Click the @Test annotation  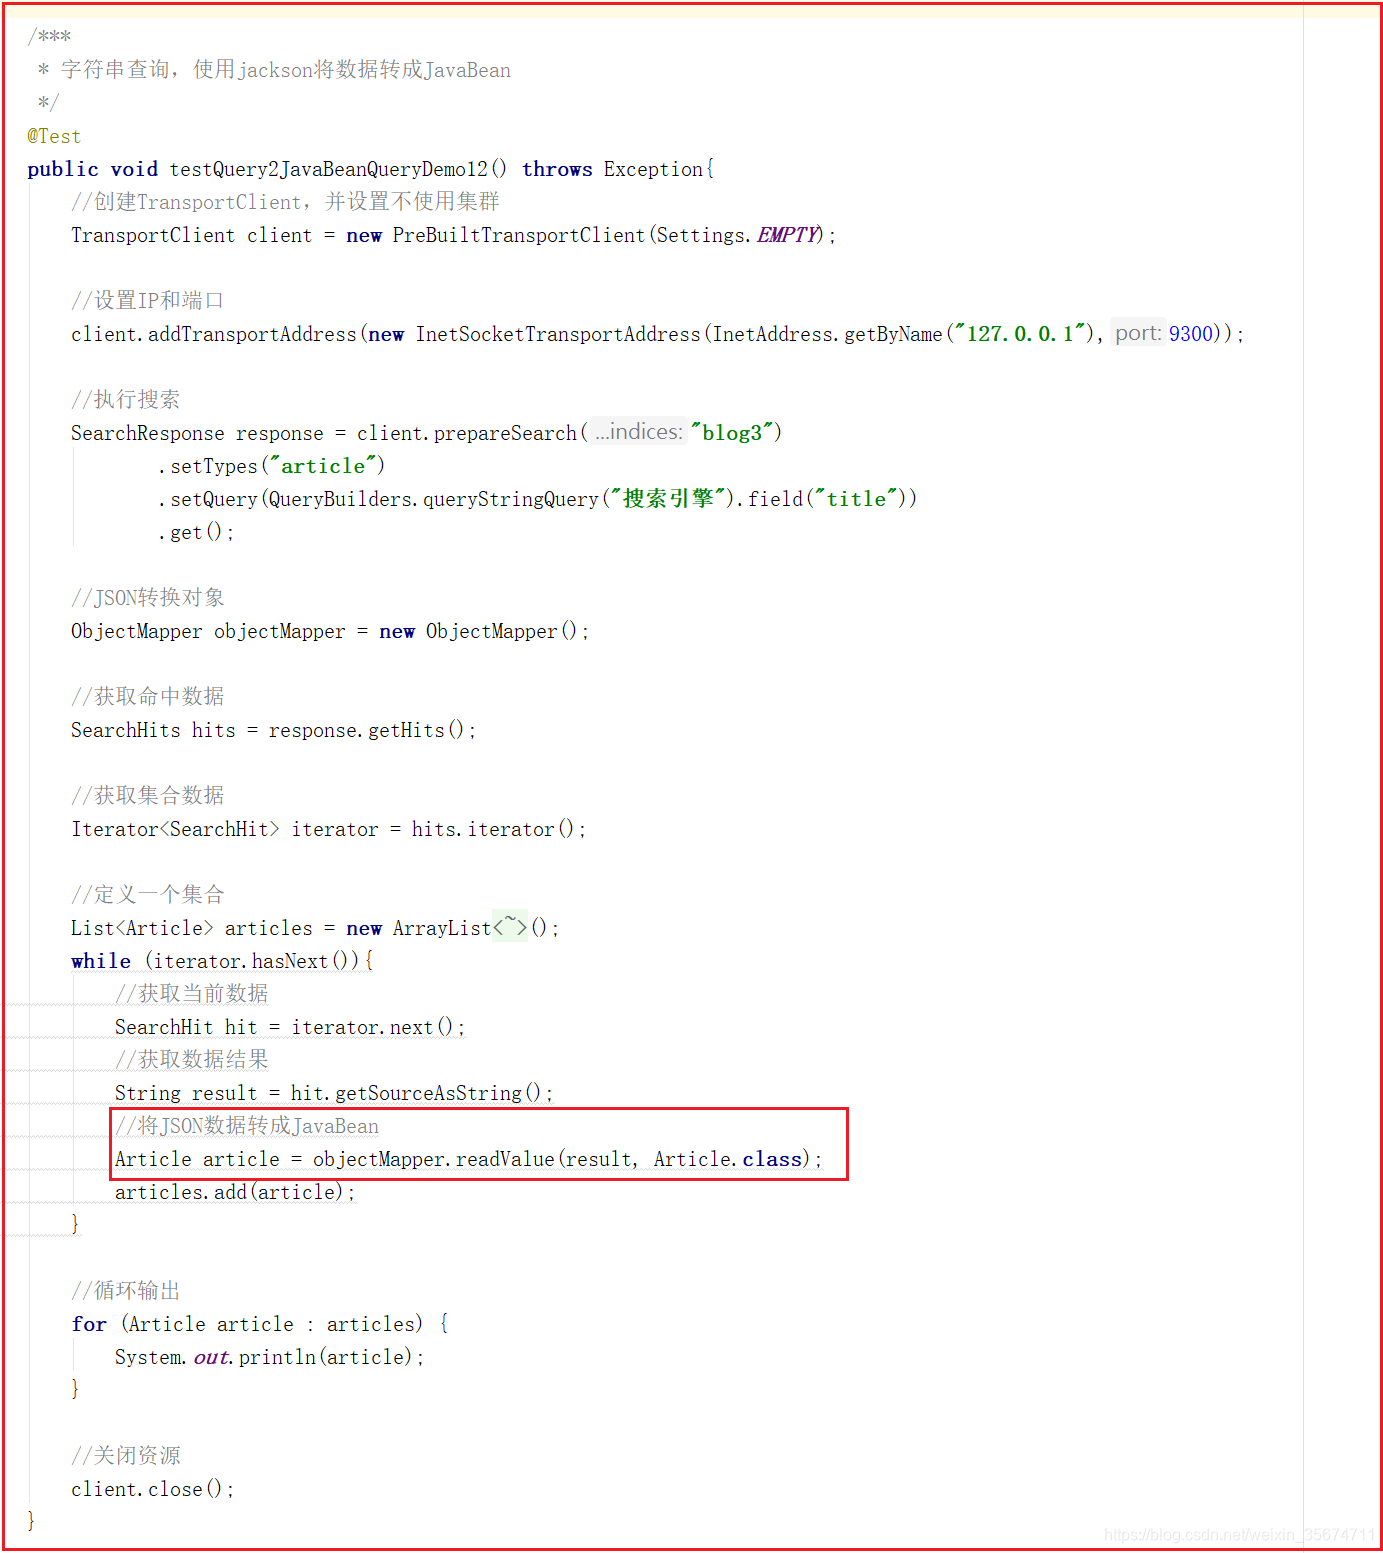pos(54,136)
